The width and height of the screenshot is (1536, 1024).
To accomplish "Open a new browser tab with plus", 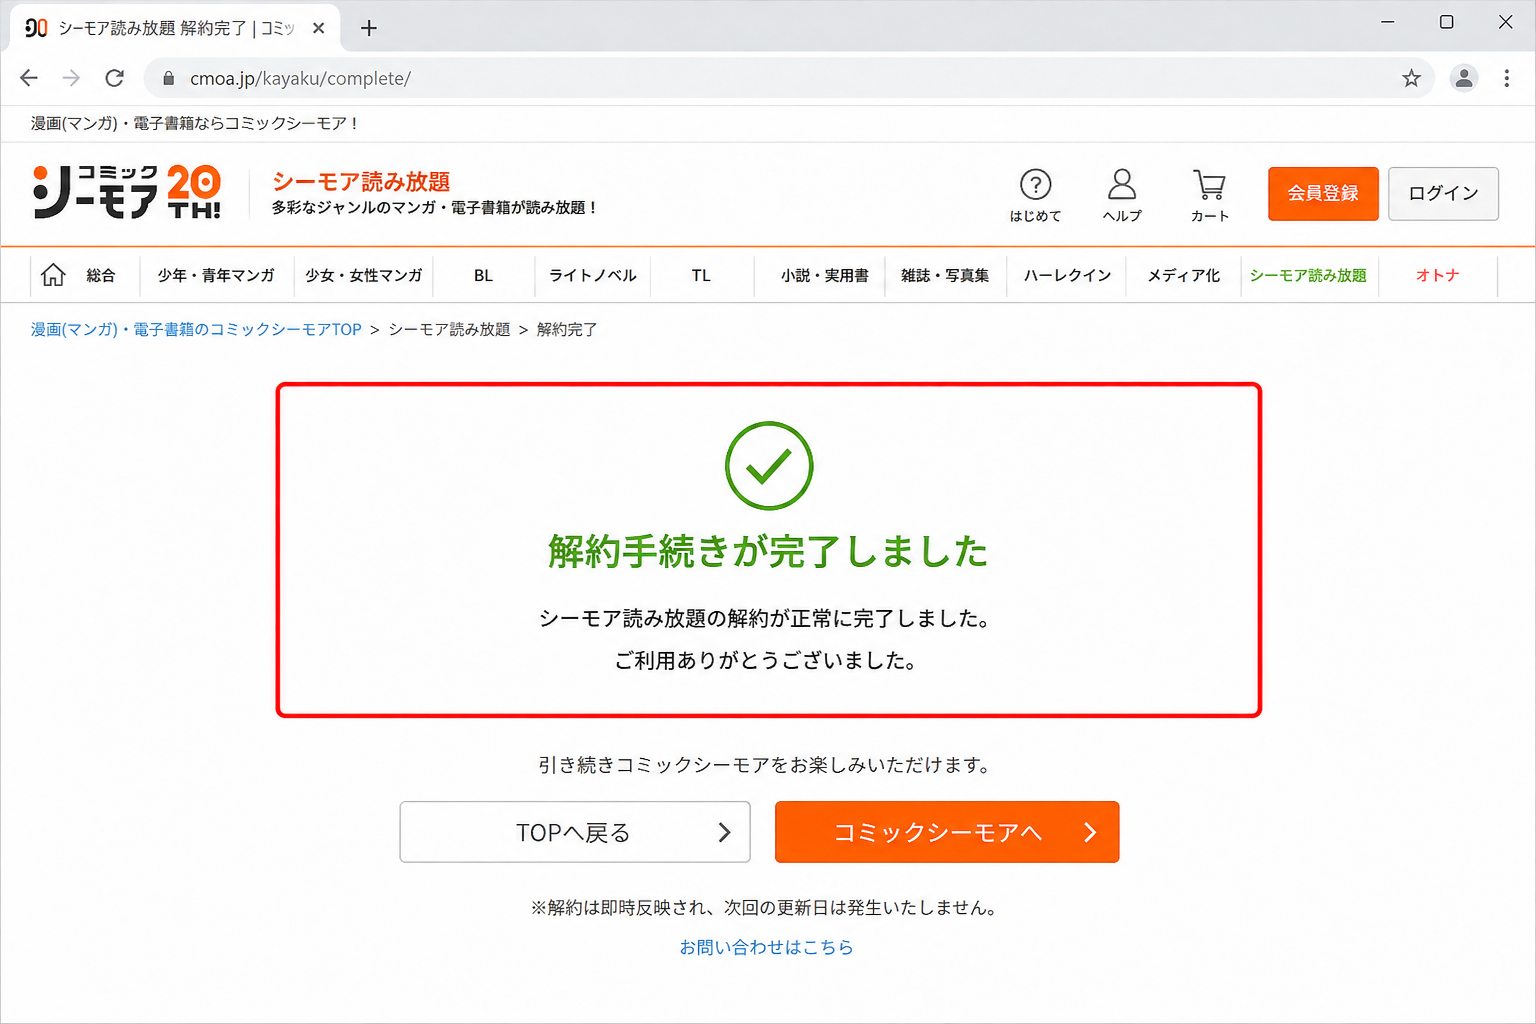I will coord(369,28).
